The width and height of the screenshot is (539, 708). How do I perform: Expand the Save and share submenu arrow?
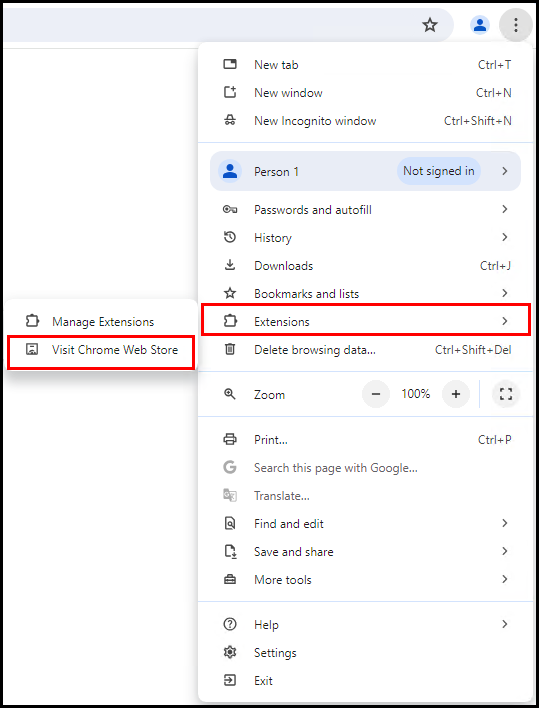[x=505, y=551]
